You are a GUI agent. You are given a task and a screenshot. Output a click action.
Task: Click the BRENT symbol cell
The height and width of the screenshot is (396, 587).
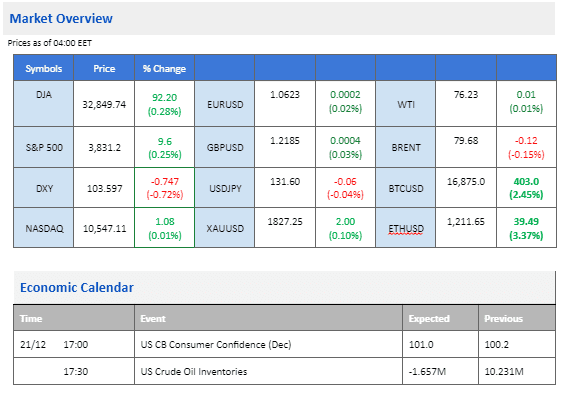(x=405, y=147)
